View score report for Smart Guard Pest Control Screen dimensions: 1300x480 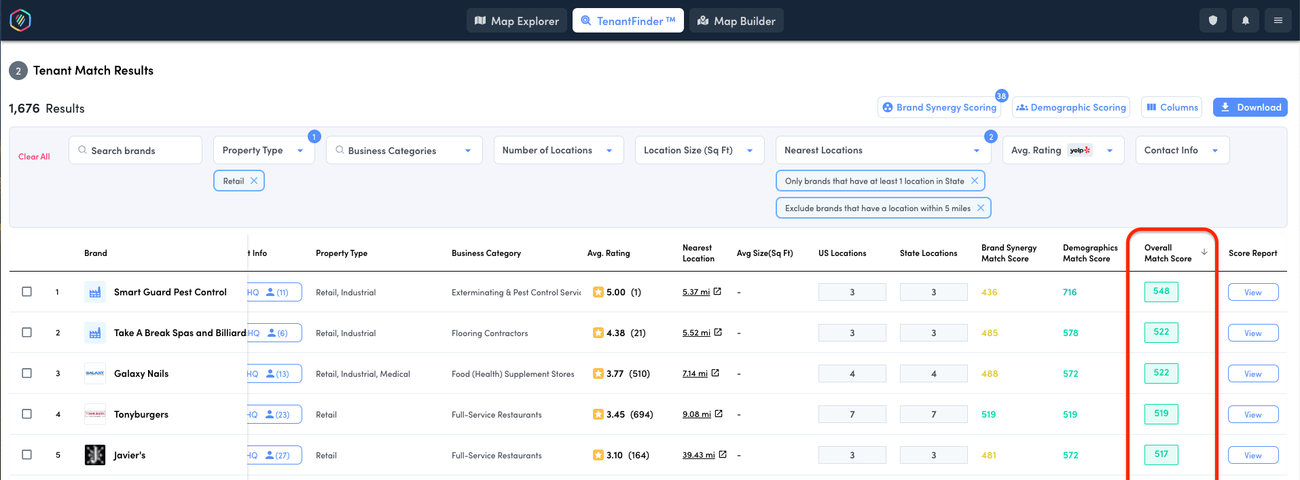pos(1252,292)
